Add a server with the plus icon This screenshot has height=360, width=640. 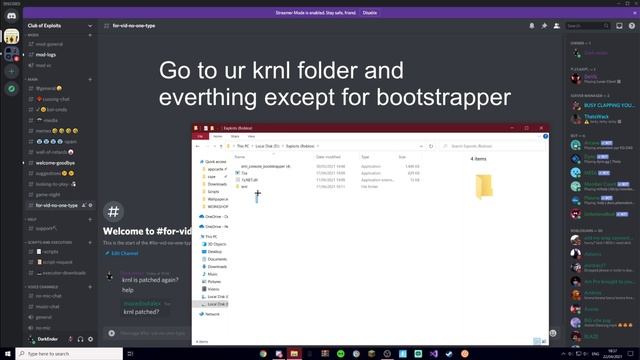click(11, 71)
